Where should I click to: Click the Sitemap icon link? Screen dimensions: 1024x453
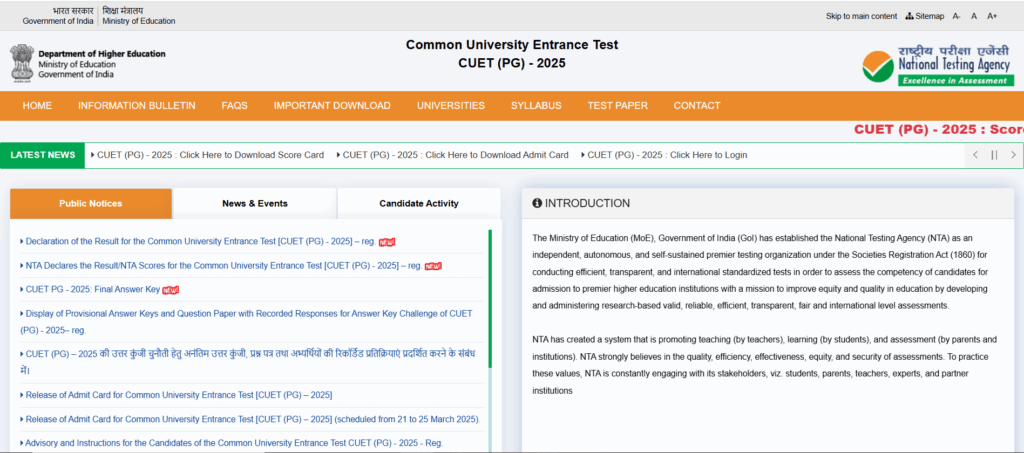[925, 16]
